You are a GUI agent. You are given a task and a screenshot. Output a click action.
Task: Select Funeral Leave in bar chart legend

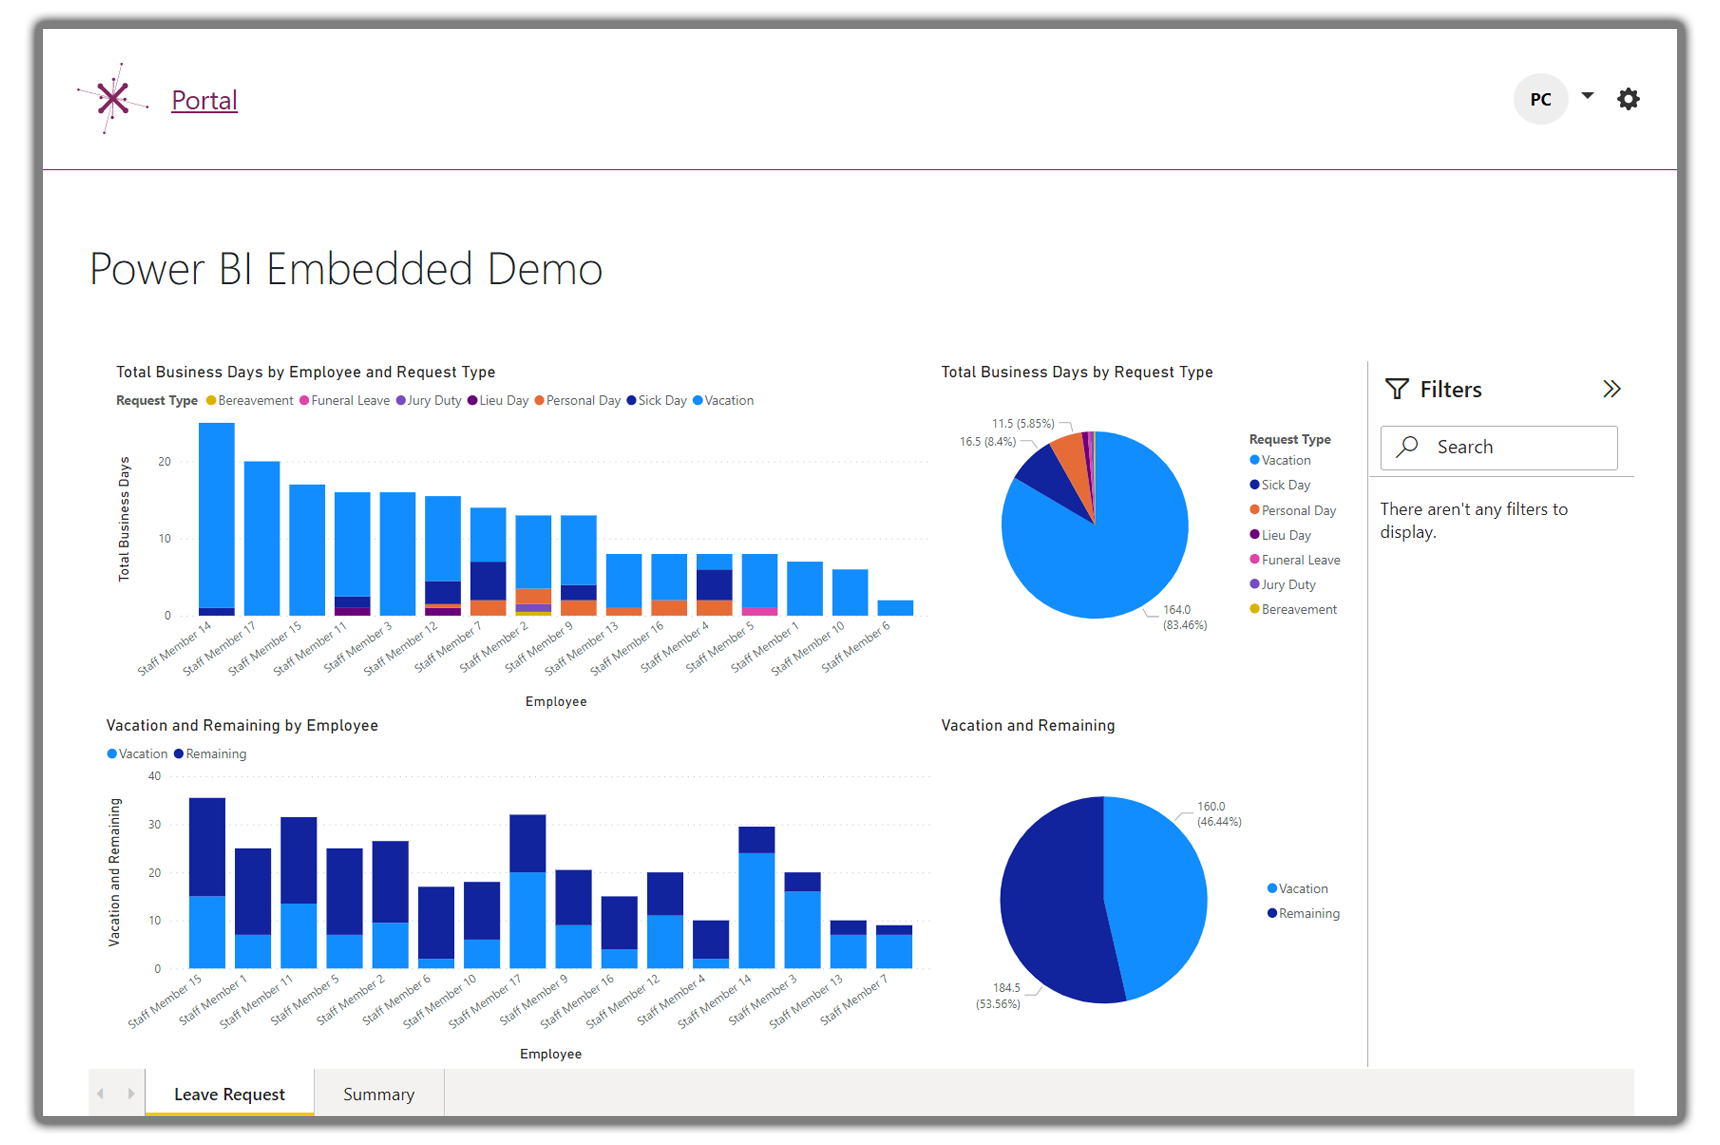344,401
